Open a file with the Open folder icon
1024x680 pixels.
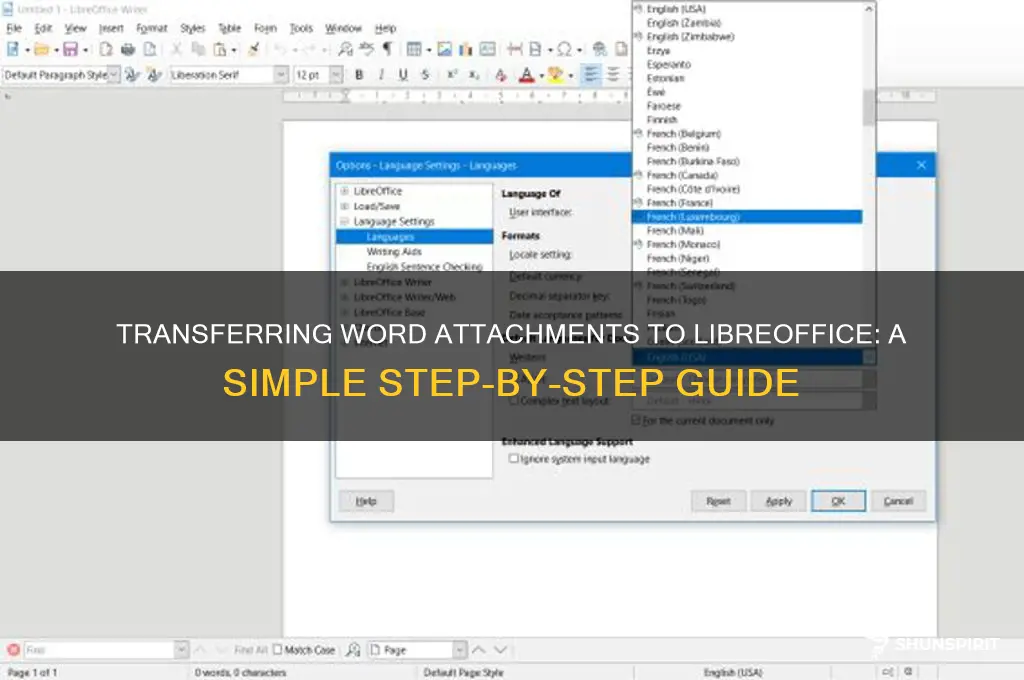click(x=41, y=49)
